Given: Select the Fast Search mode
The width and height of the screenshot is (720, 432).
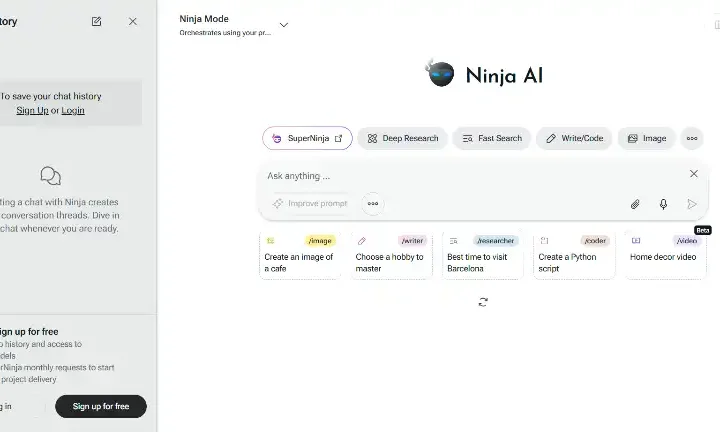Looking at the screenshot, I should [492, 138].
